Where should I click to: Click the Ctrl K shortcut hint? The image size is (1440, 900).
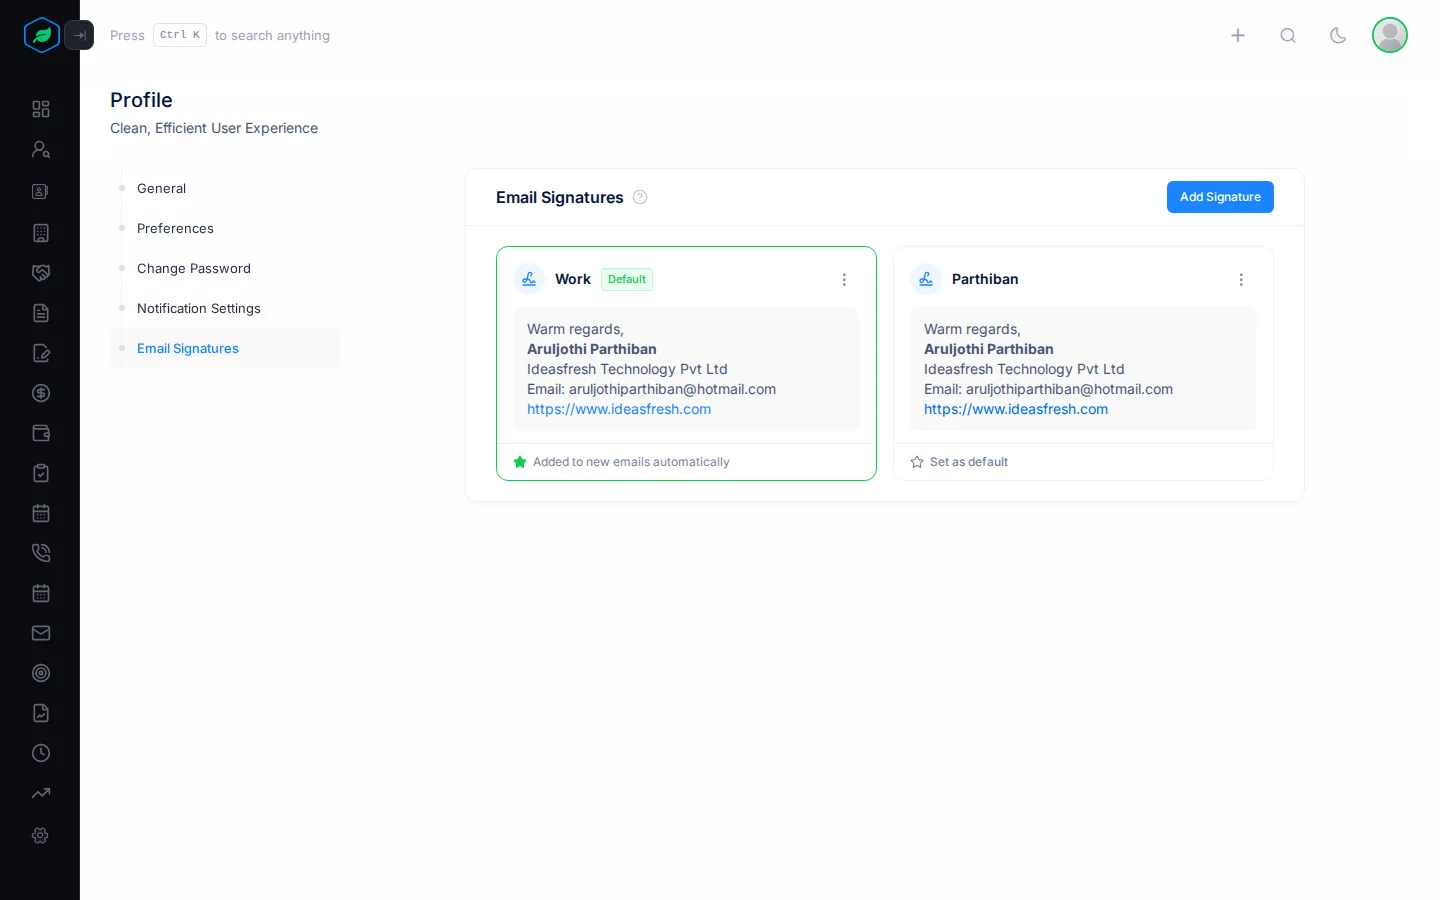[180, 35]
